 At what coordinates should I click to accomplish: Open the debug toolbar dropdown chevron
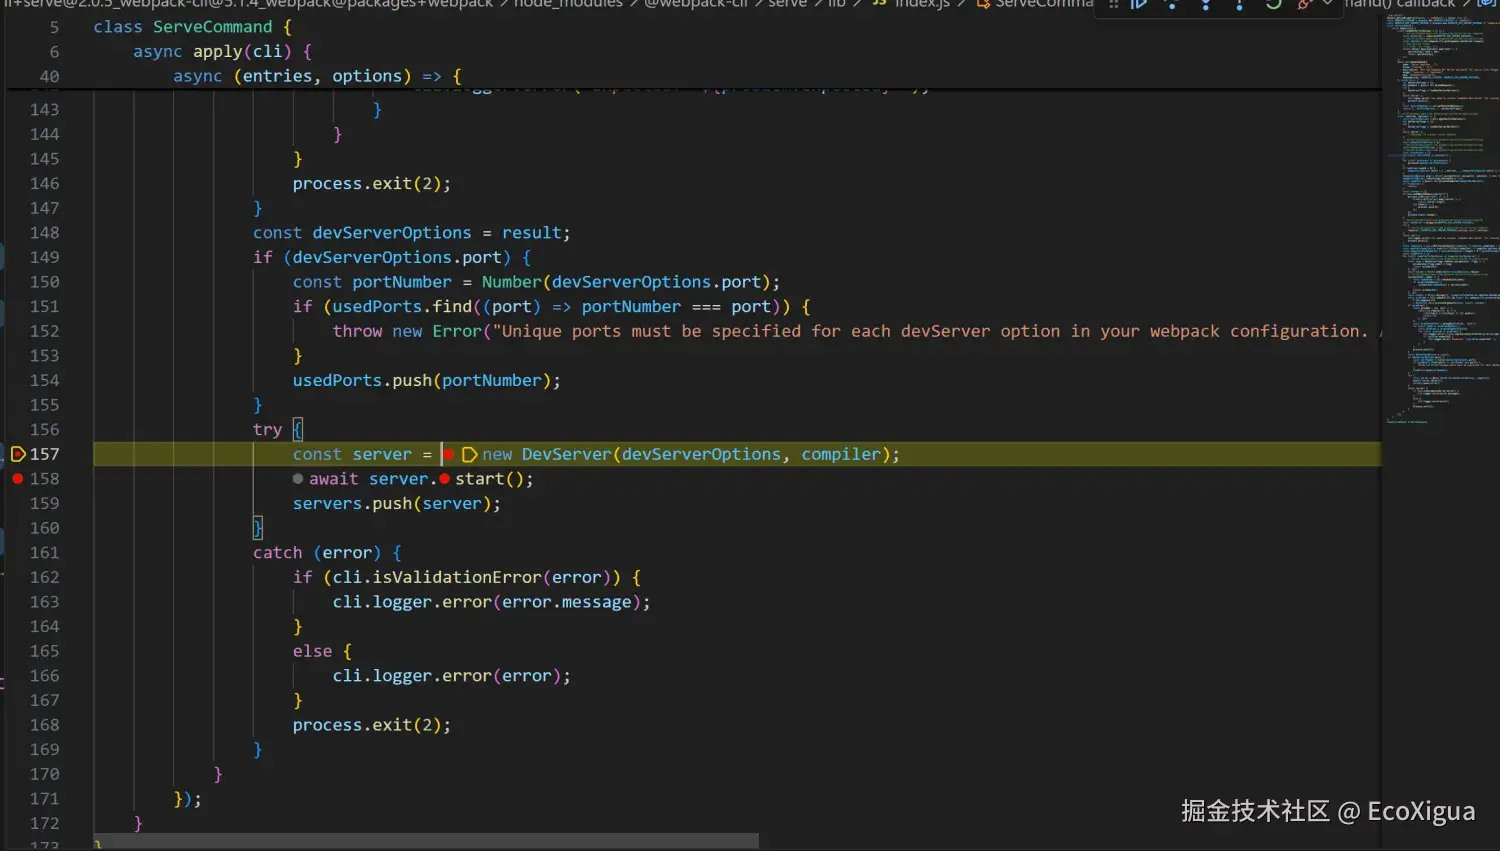pyautogui.click(x=1328, y=3)
